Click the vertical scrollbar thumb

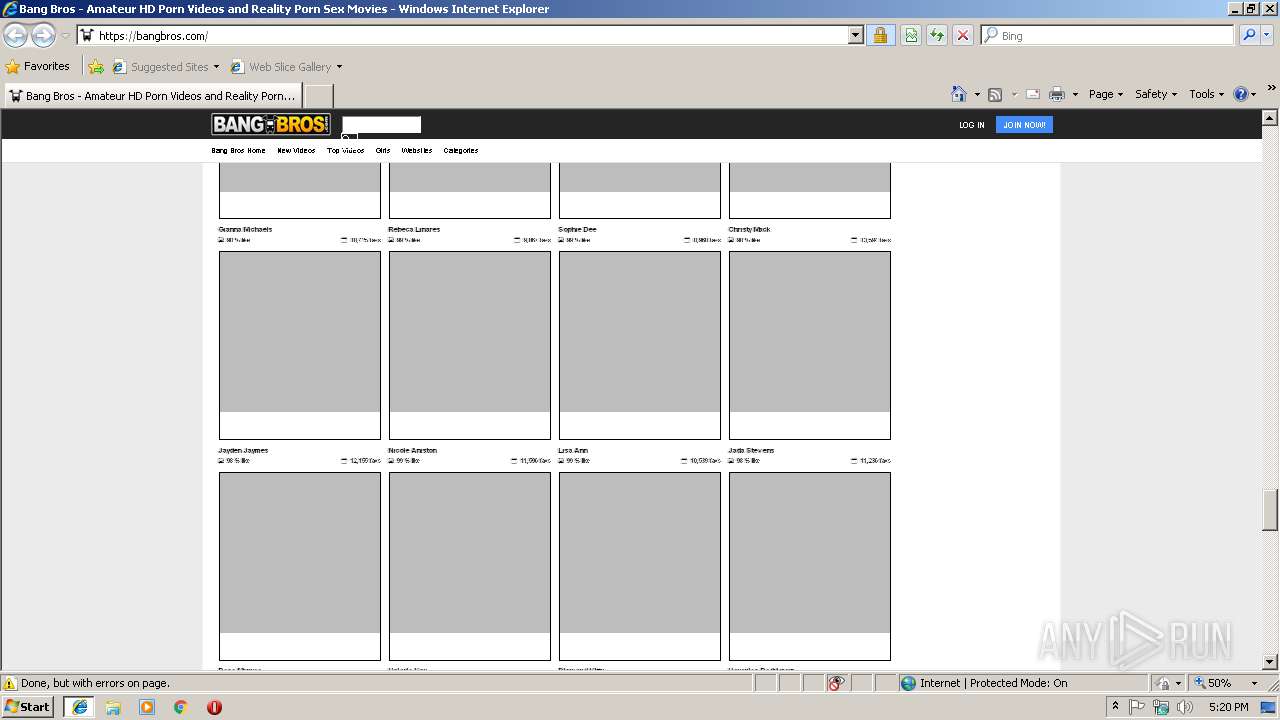(1270, 510)
